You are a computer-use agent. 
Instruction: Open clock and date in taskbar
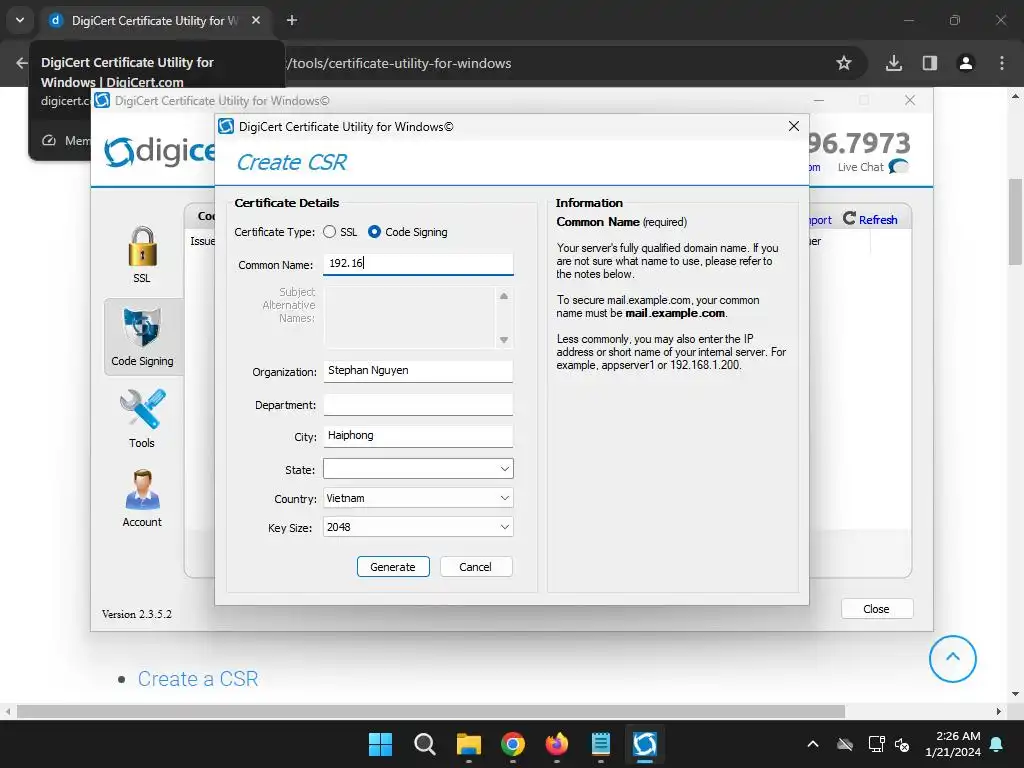coord(953,744)
